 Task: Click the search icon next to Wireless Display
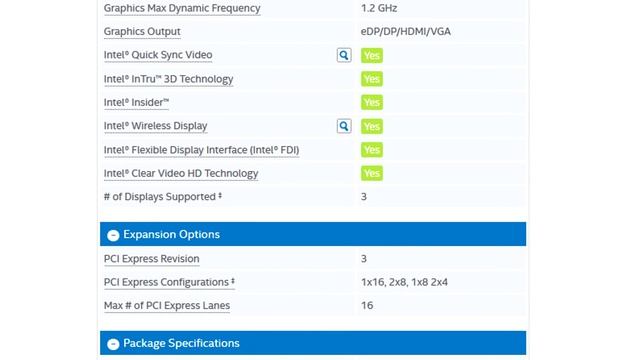(344, 126)
